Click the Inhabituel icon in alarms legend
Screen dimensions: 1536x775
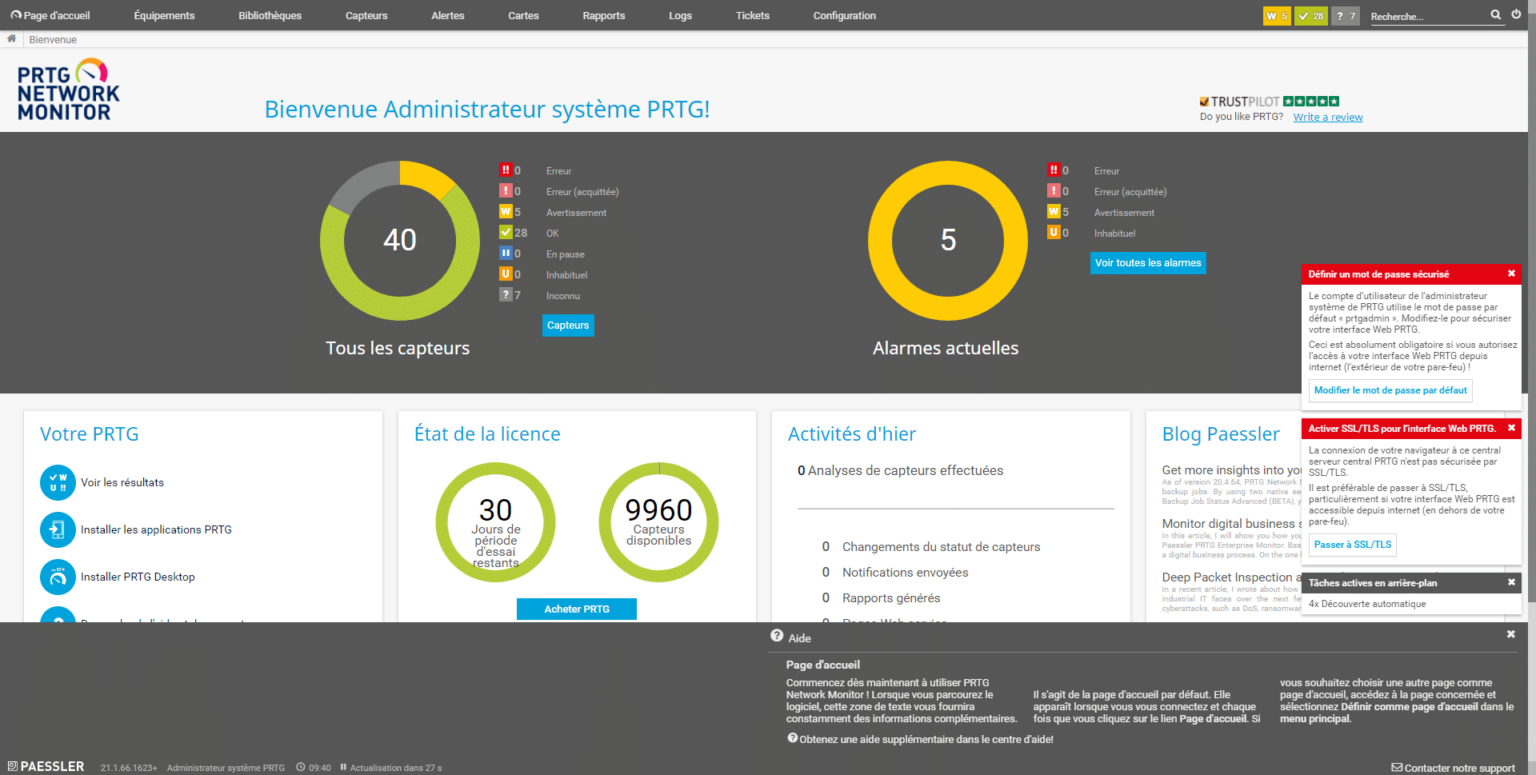pos(1053,233)
